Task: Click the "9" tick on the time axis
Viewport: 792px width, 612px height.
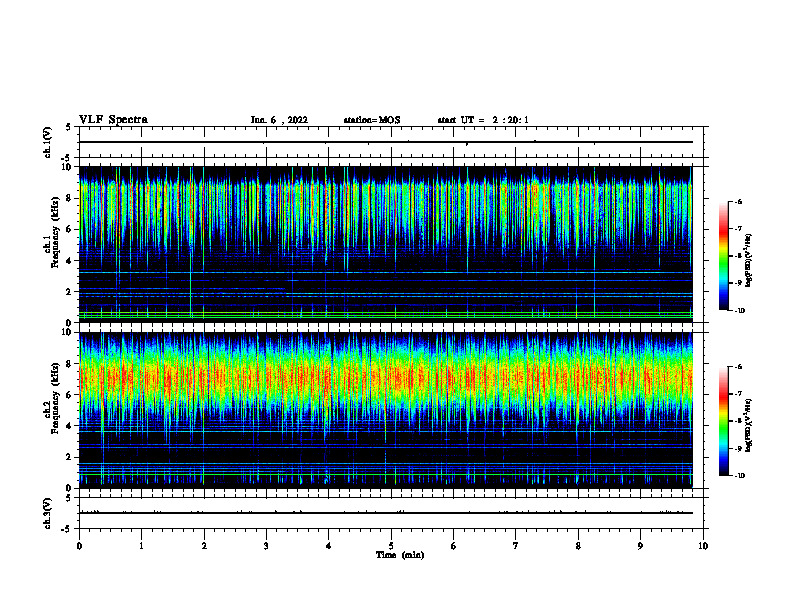Action: tap(640, 546)
